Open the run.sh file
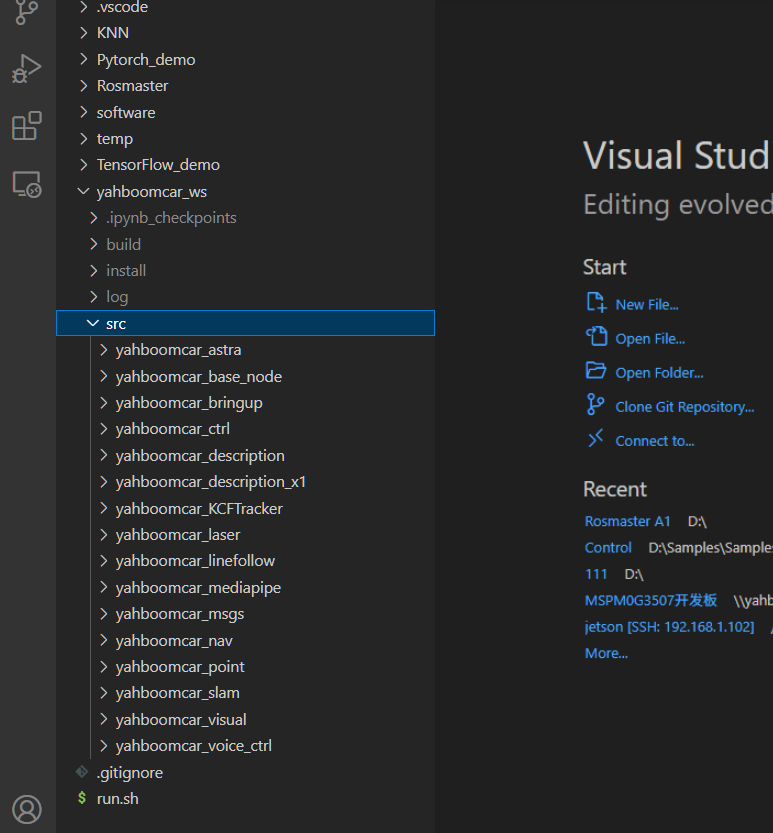 [117, 798]
